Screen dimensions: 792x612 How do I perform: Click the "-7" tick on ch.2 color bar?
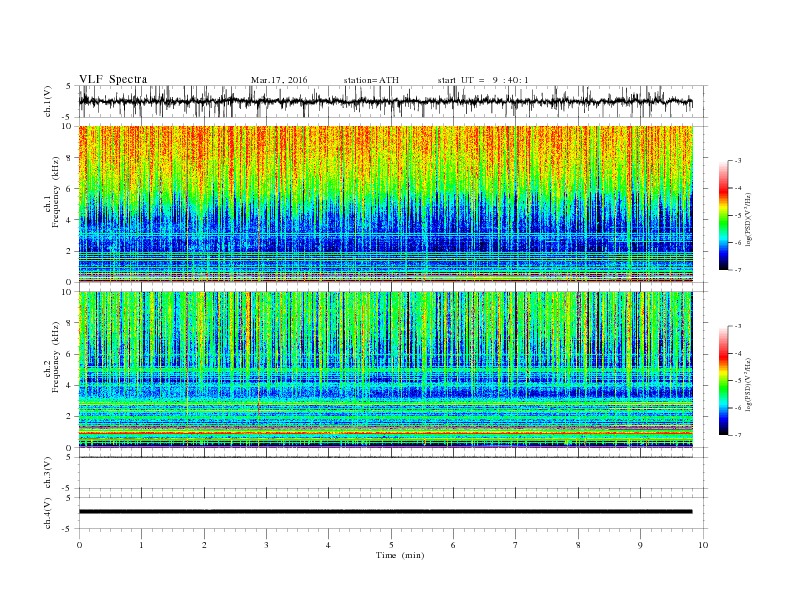(x=738, y=435)
